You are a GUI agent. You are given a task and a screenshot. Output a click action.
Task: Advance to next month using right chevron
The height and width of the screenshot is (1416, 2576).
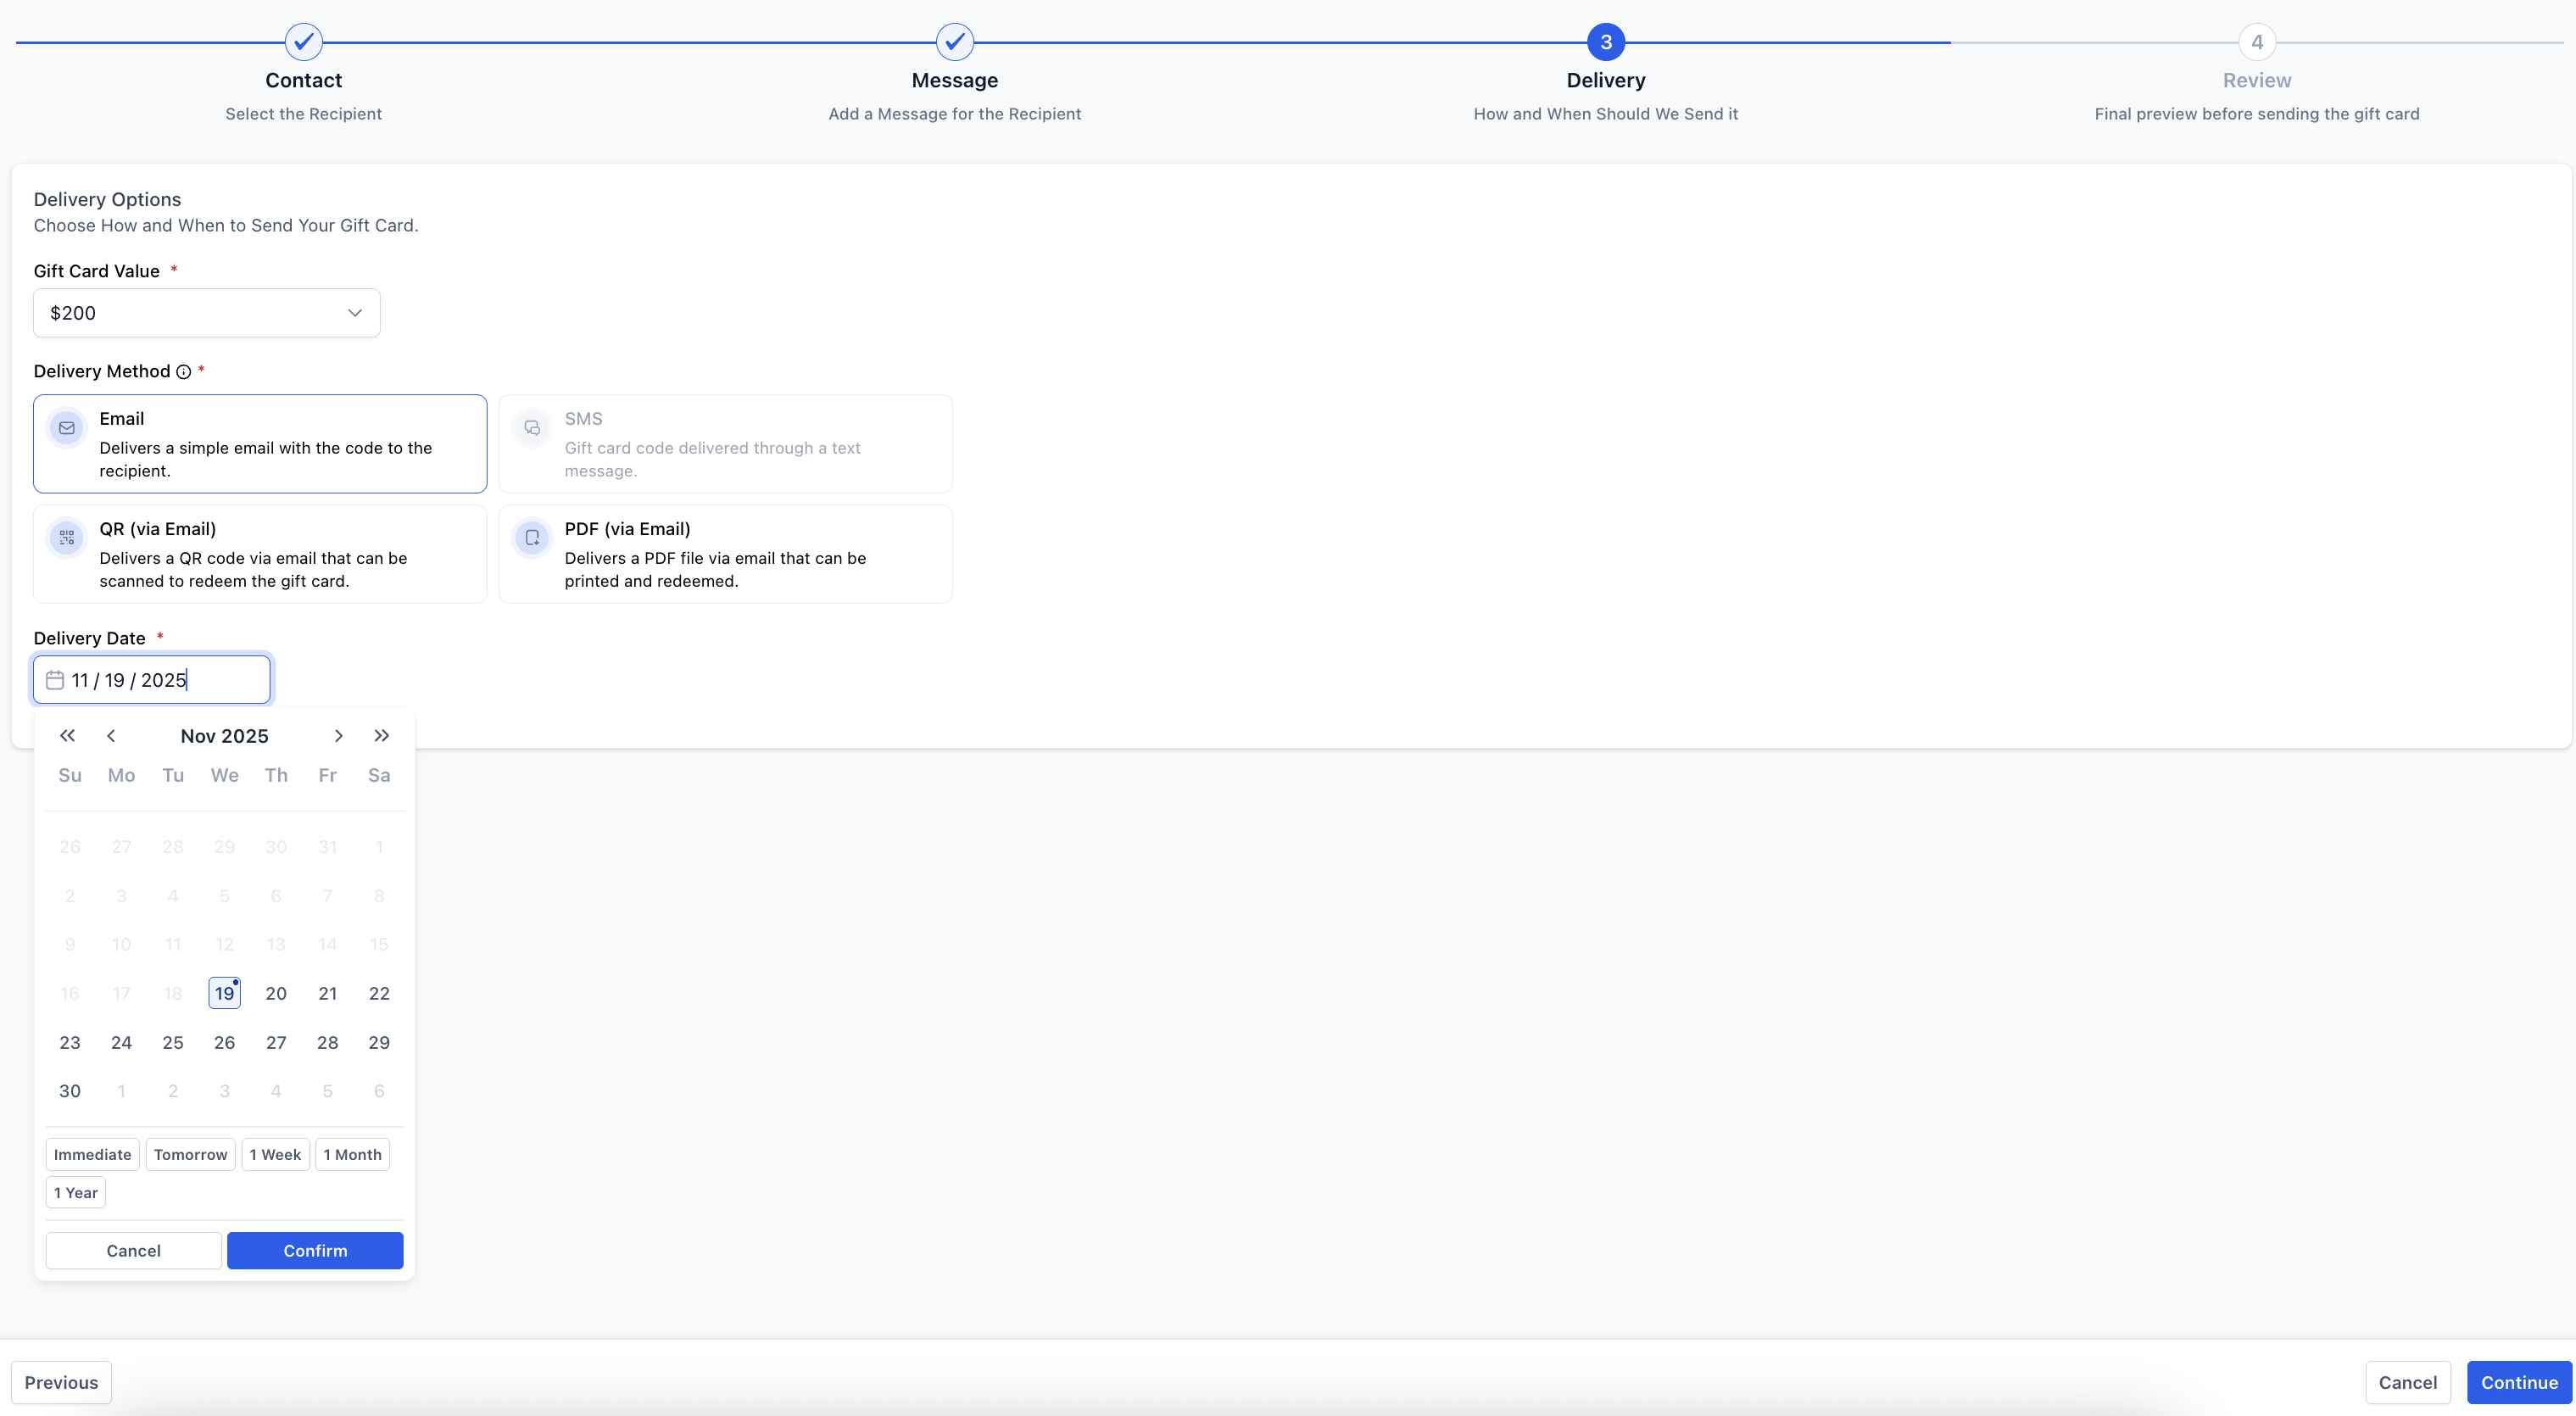(339, 736)
